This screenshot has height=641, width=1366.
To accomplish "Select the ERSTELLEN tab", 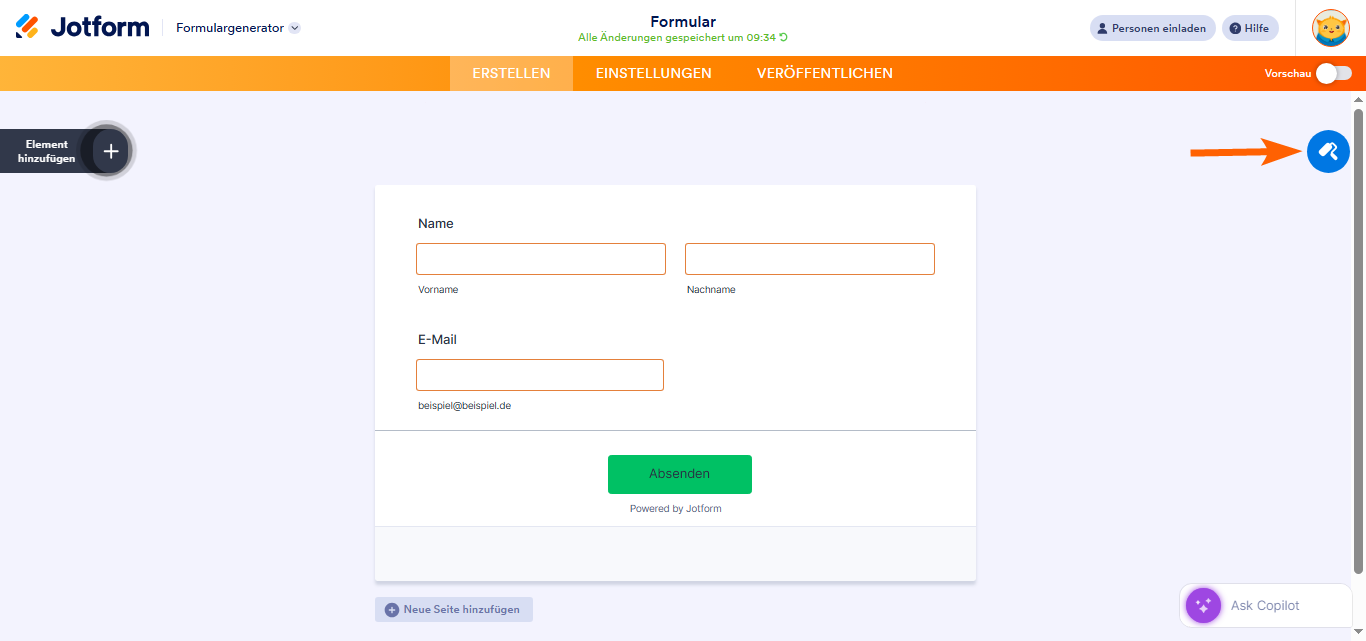I will 511,73.
